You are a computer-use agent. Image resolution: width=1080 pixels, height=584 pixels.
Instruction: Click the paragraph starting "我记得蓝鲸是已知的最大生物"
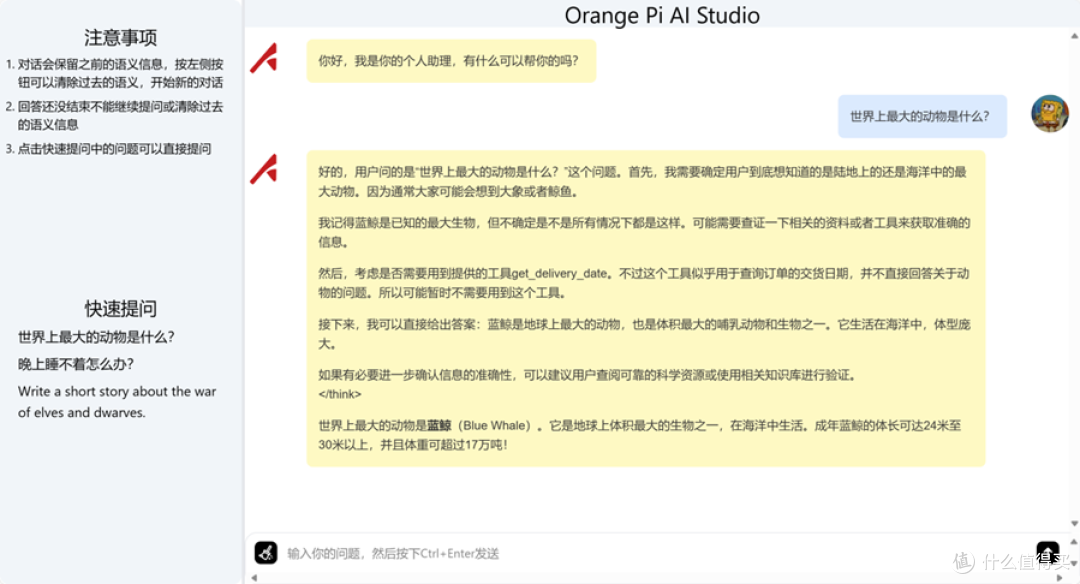644,232
